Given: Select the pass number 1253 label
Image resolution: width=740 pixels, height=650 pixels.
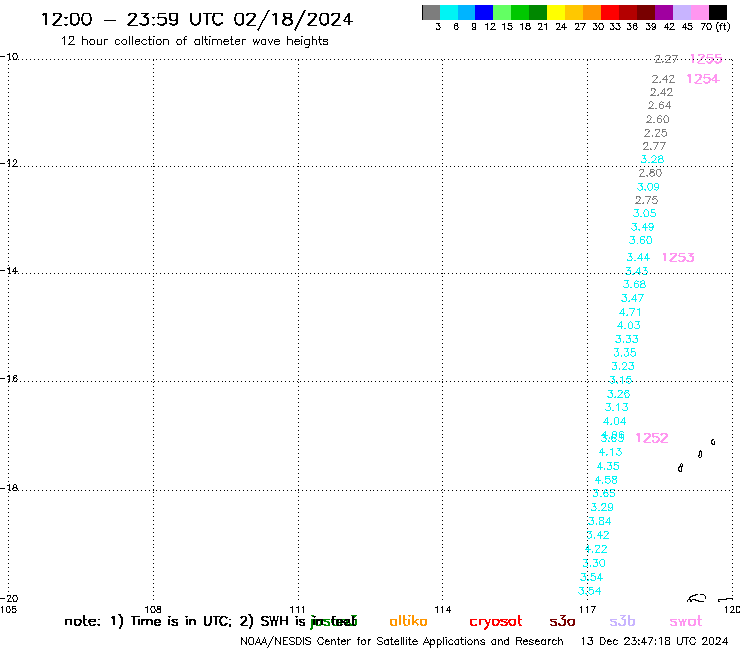Looking at the screenshot, I should click(678, 257).
